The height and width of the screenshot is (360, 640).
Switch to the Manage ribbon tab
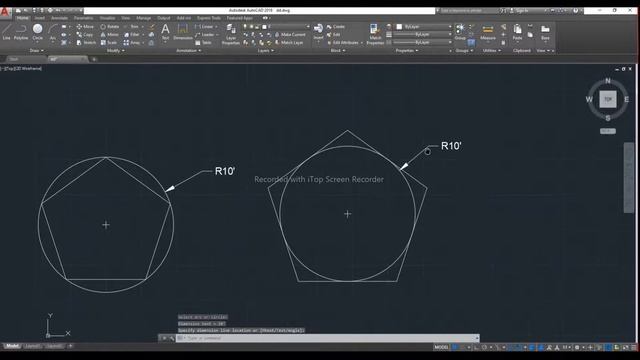tap(143, 18)
